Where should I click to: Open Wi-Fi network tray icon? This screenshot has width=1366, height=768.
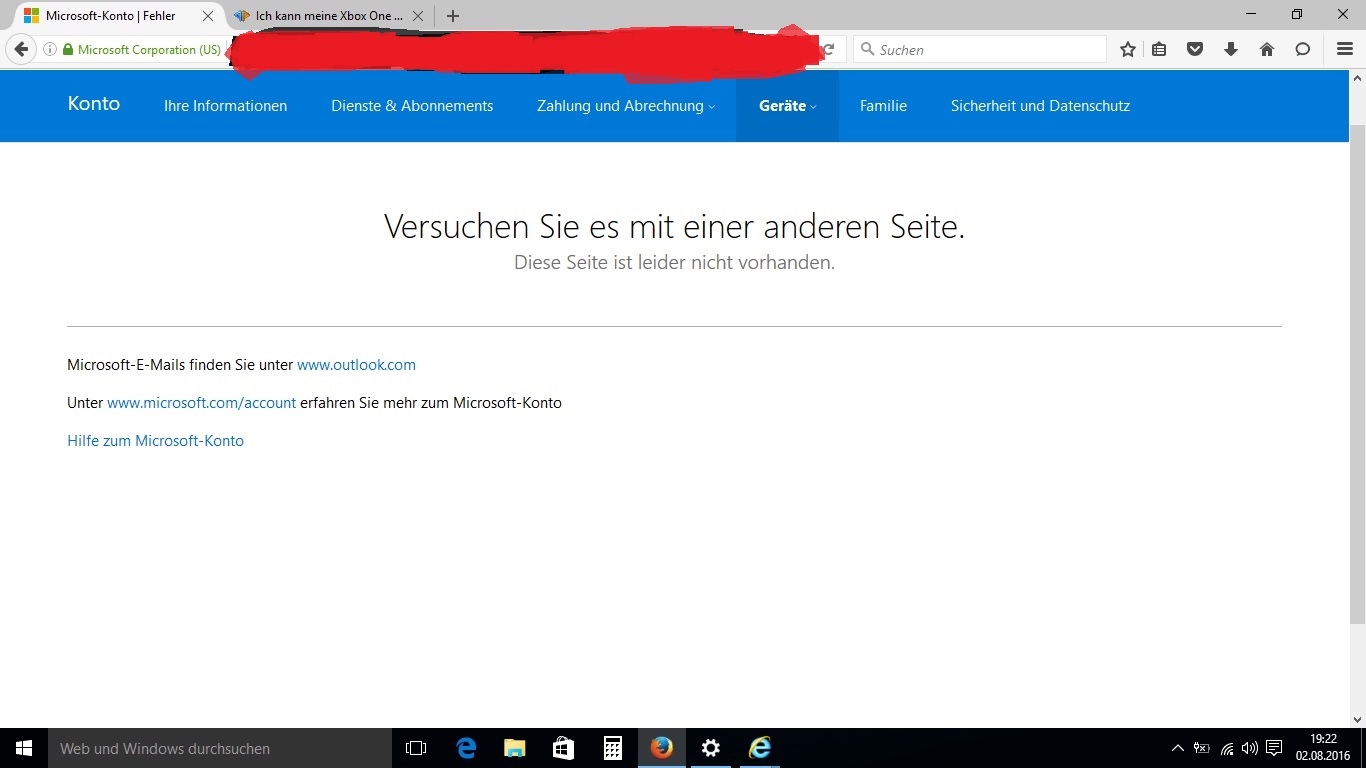pyautogui.click(x=1227, y=748)
